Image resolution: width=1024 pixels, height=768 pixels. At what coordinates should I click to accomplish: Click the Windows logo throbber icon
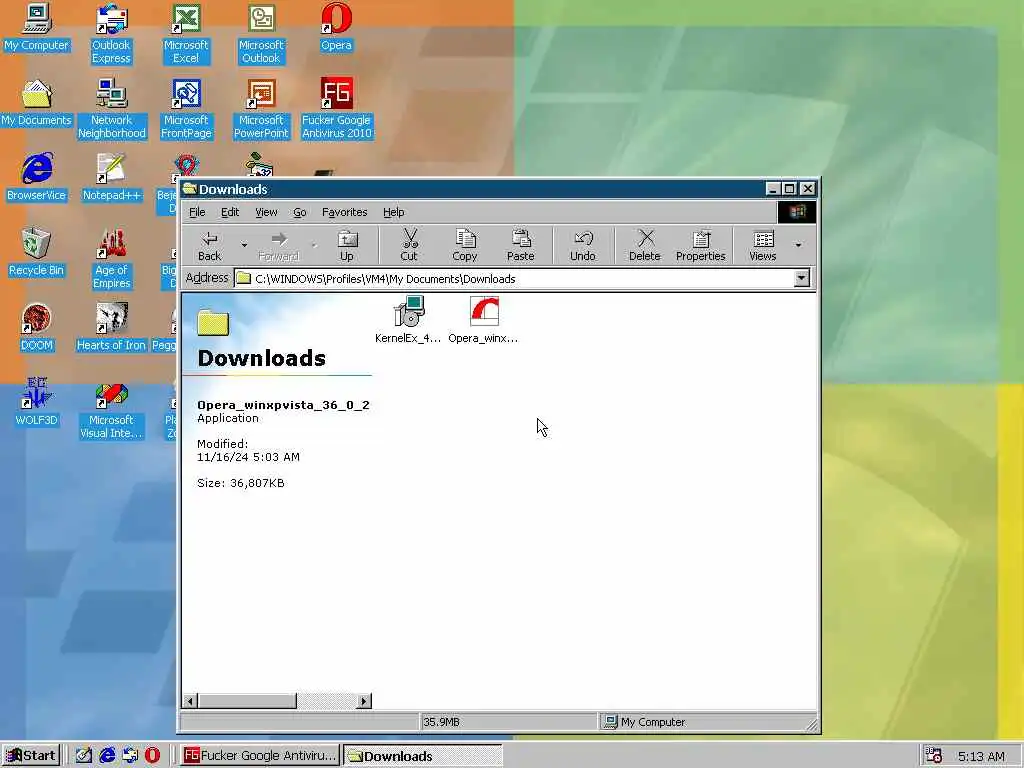click(x=796, y=212)
